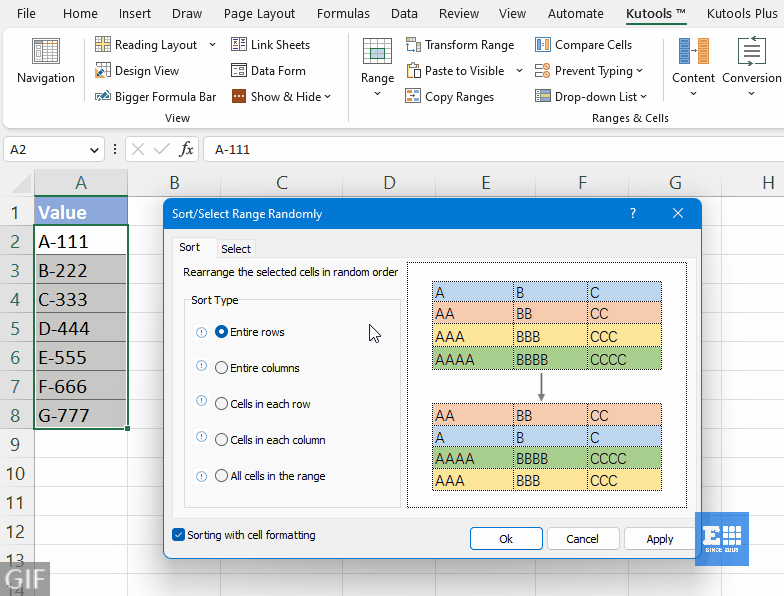Expand the Show & Hide dropdown arrow
The image size is (784, 596).
(x=328, y=96)
